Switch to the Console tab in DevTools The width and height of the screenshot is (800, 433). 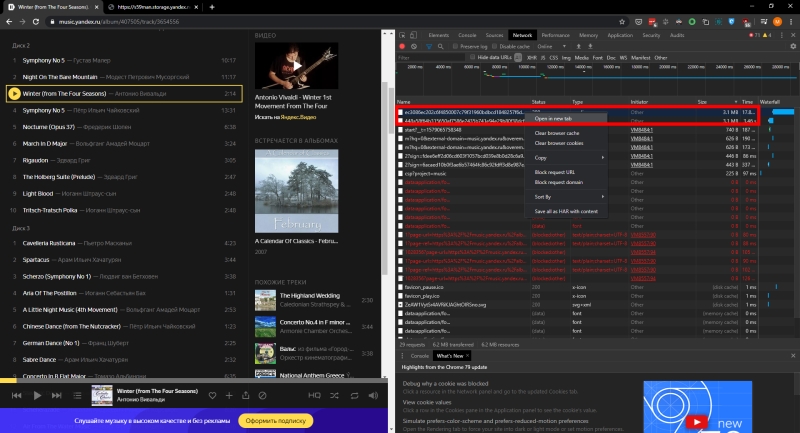[467, 35]
